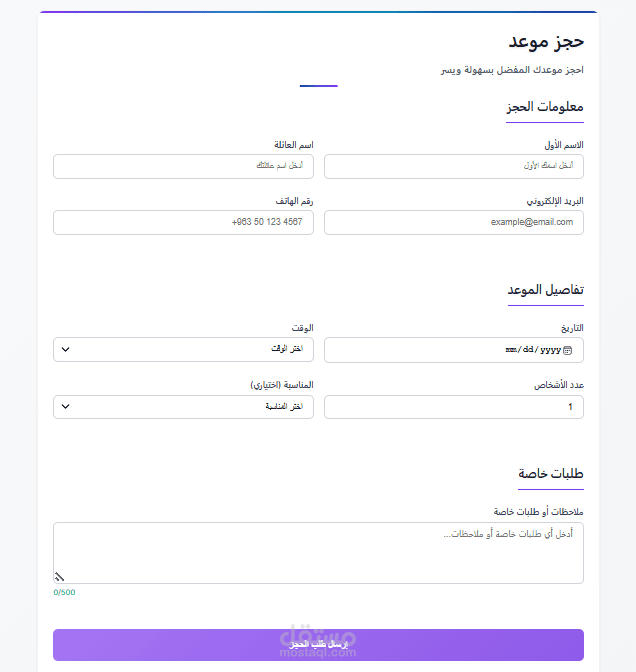The image size is (636, 672).
Task: Submit the form with إرسال طلب الحجز button
Action: point(318,645)
